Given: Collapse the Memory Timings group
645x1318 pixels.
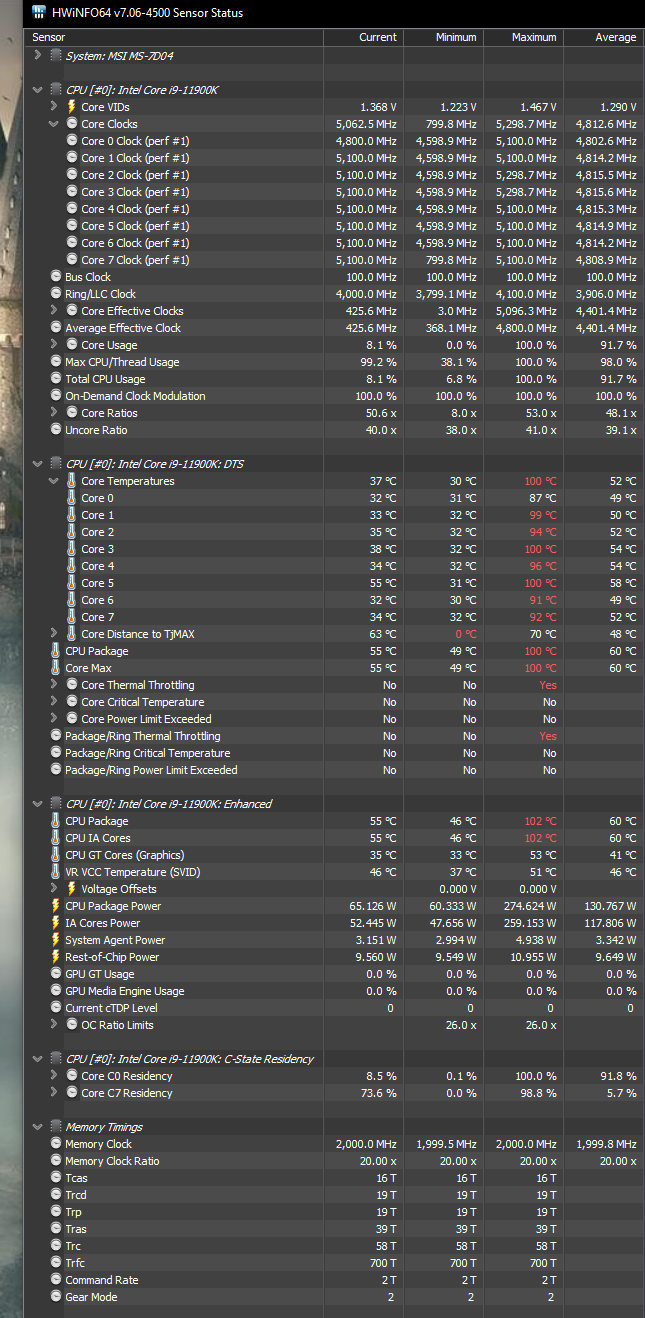Looking at the screenshot, I should click(38, 1127).
